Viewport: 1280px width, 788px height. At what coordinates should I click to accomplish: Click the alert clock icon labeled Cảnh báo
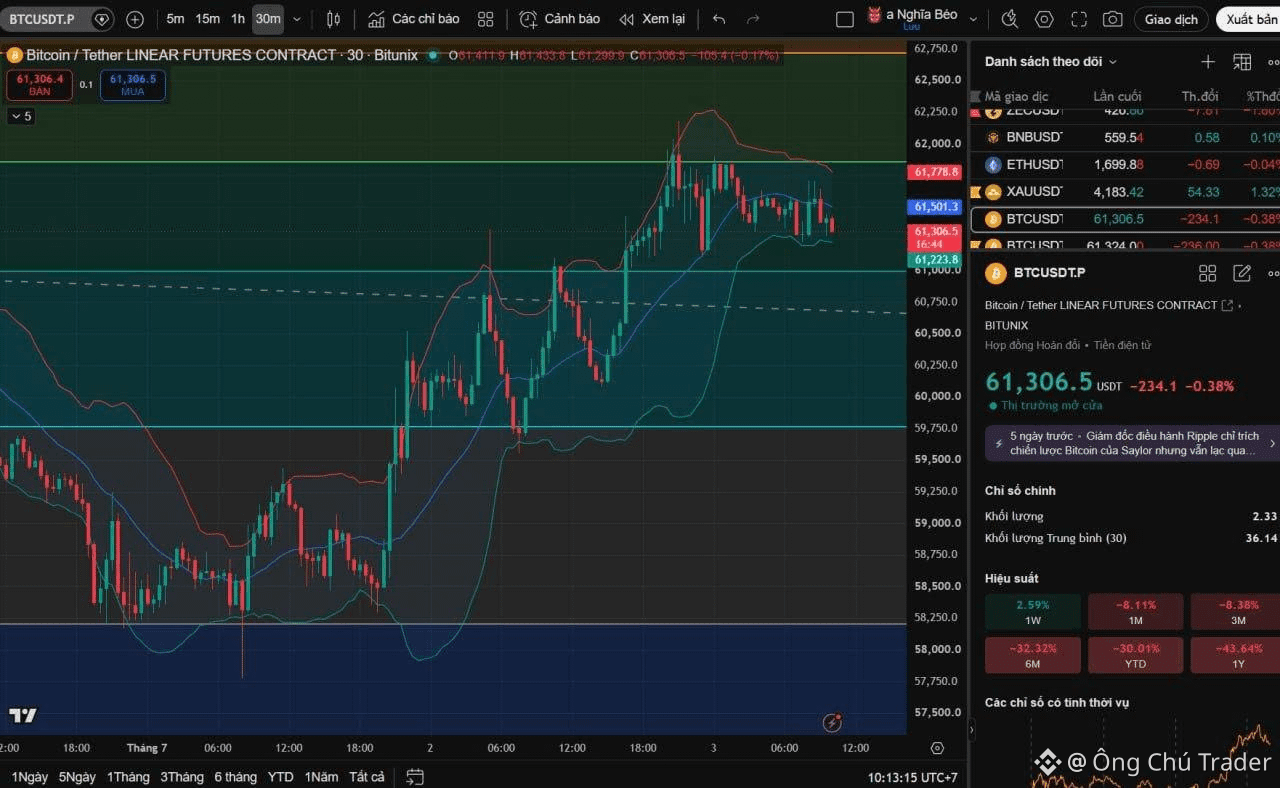point(559,19)
